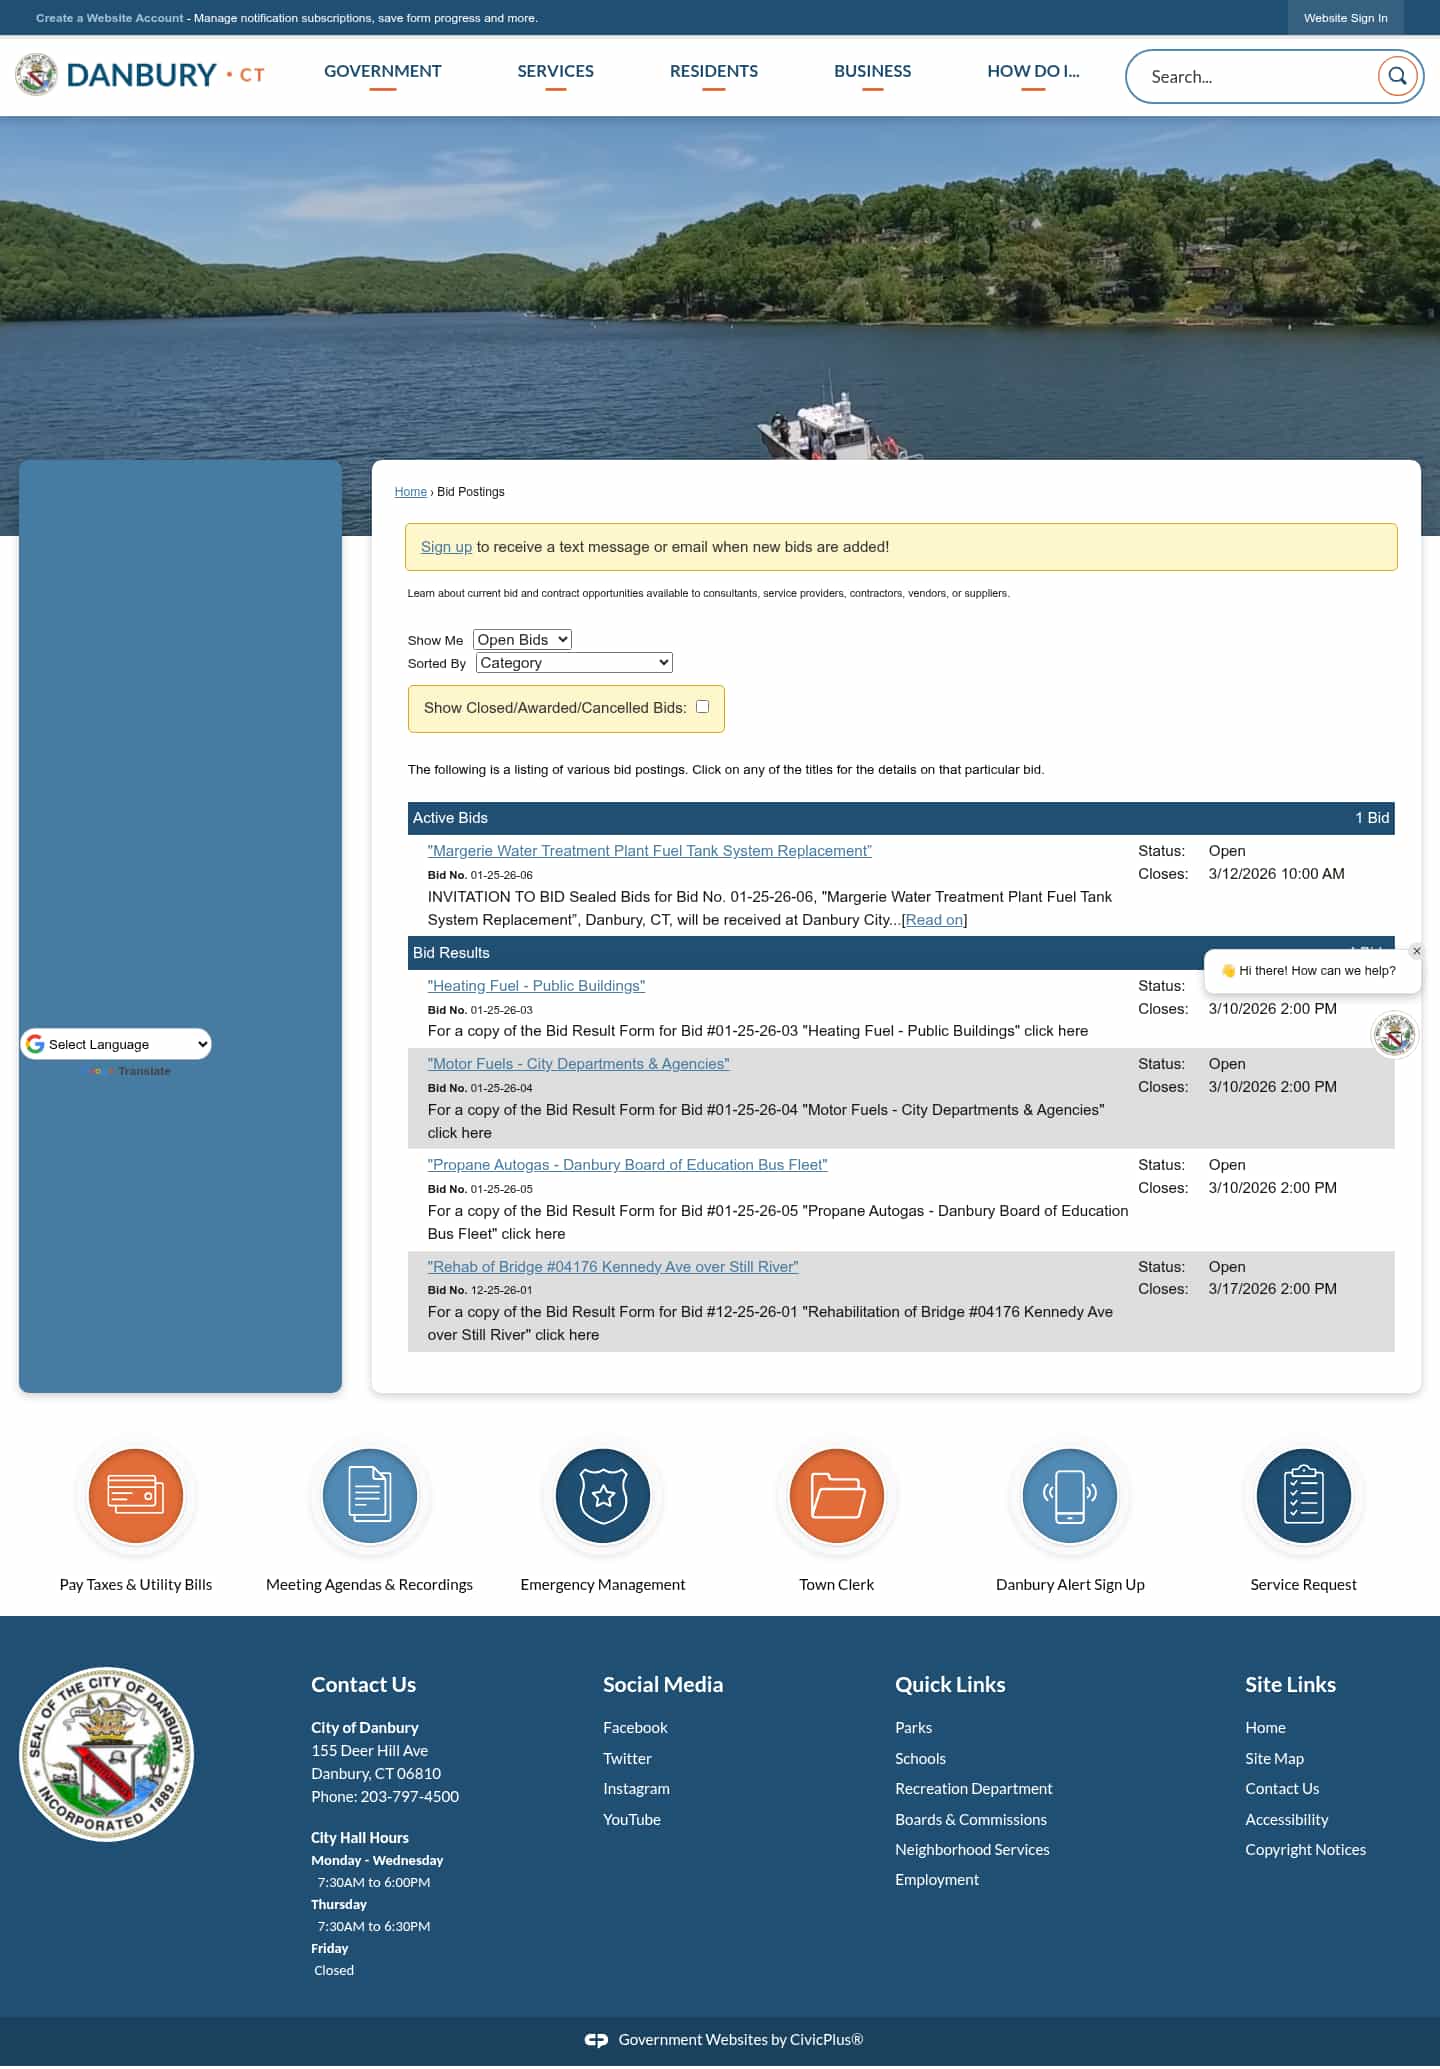
Task: Click the Instagram footer link
Action: [636, 1789]
